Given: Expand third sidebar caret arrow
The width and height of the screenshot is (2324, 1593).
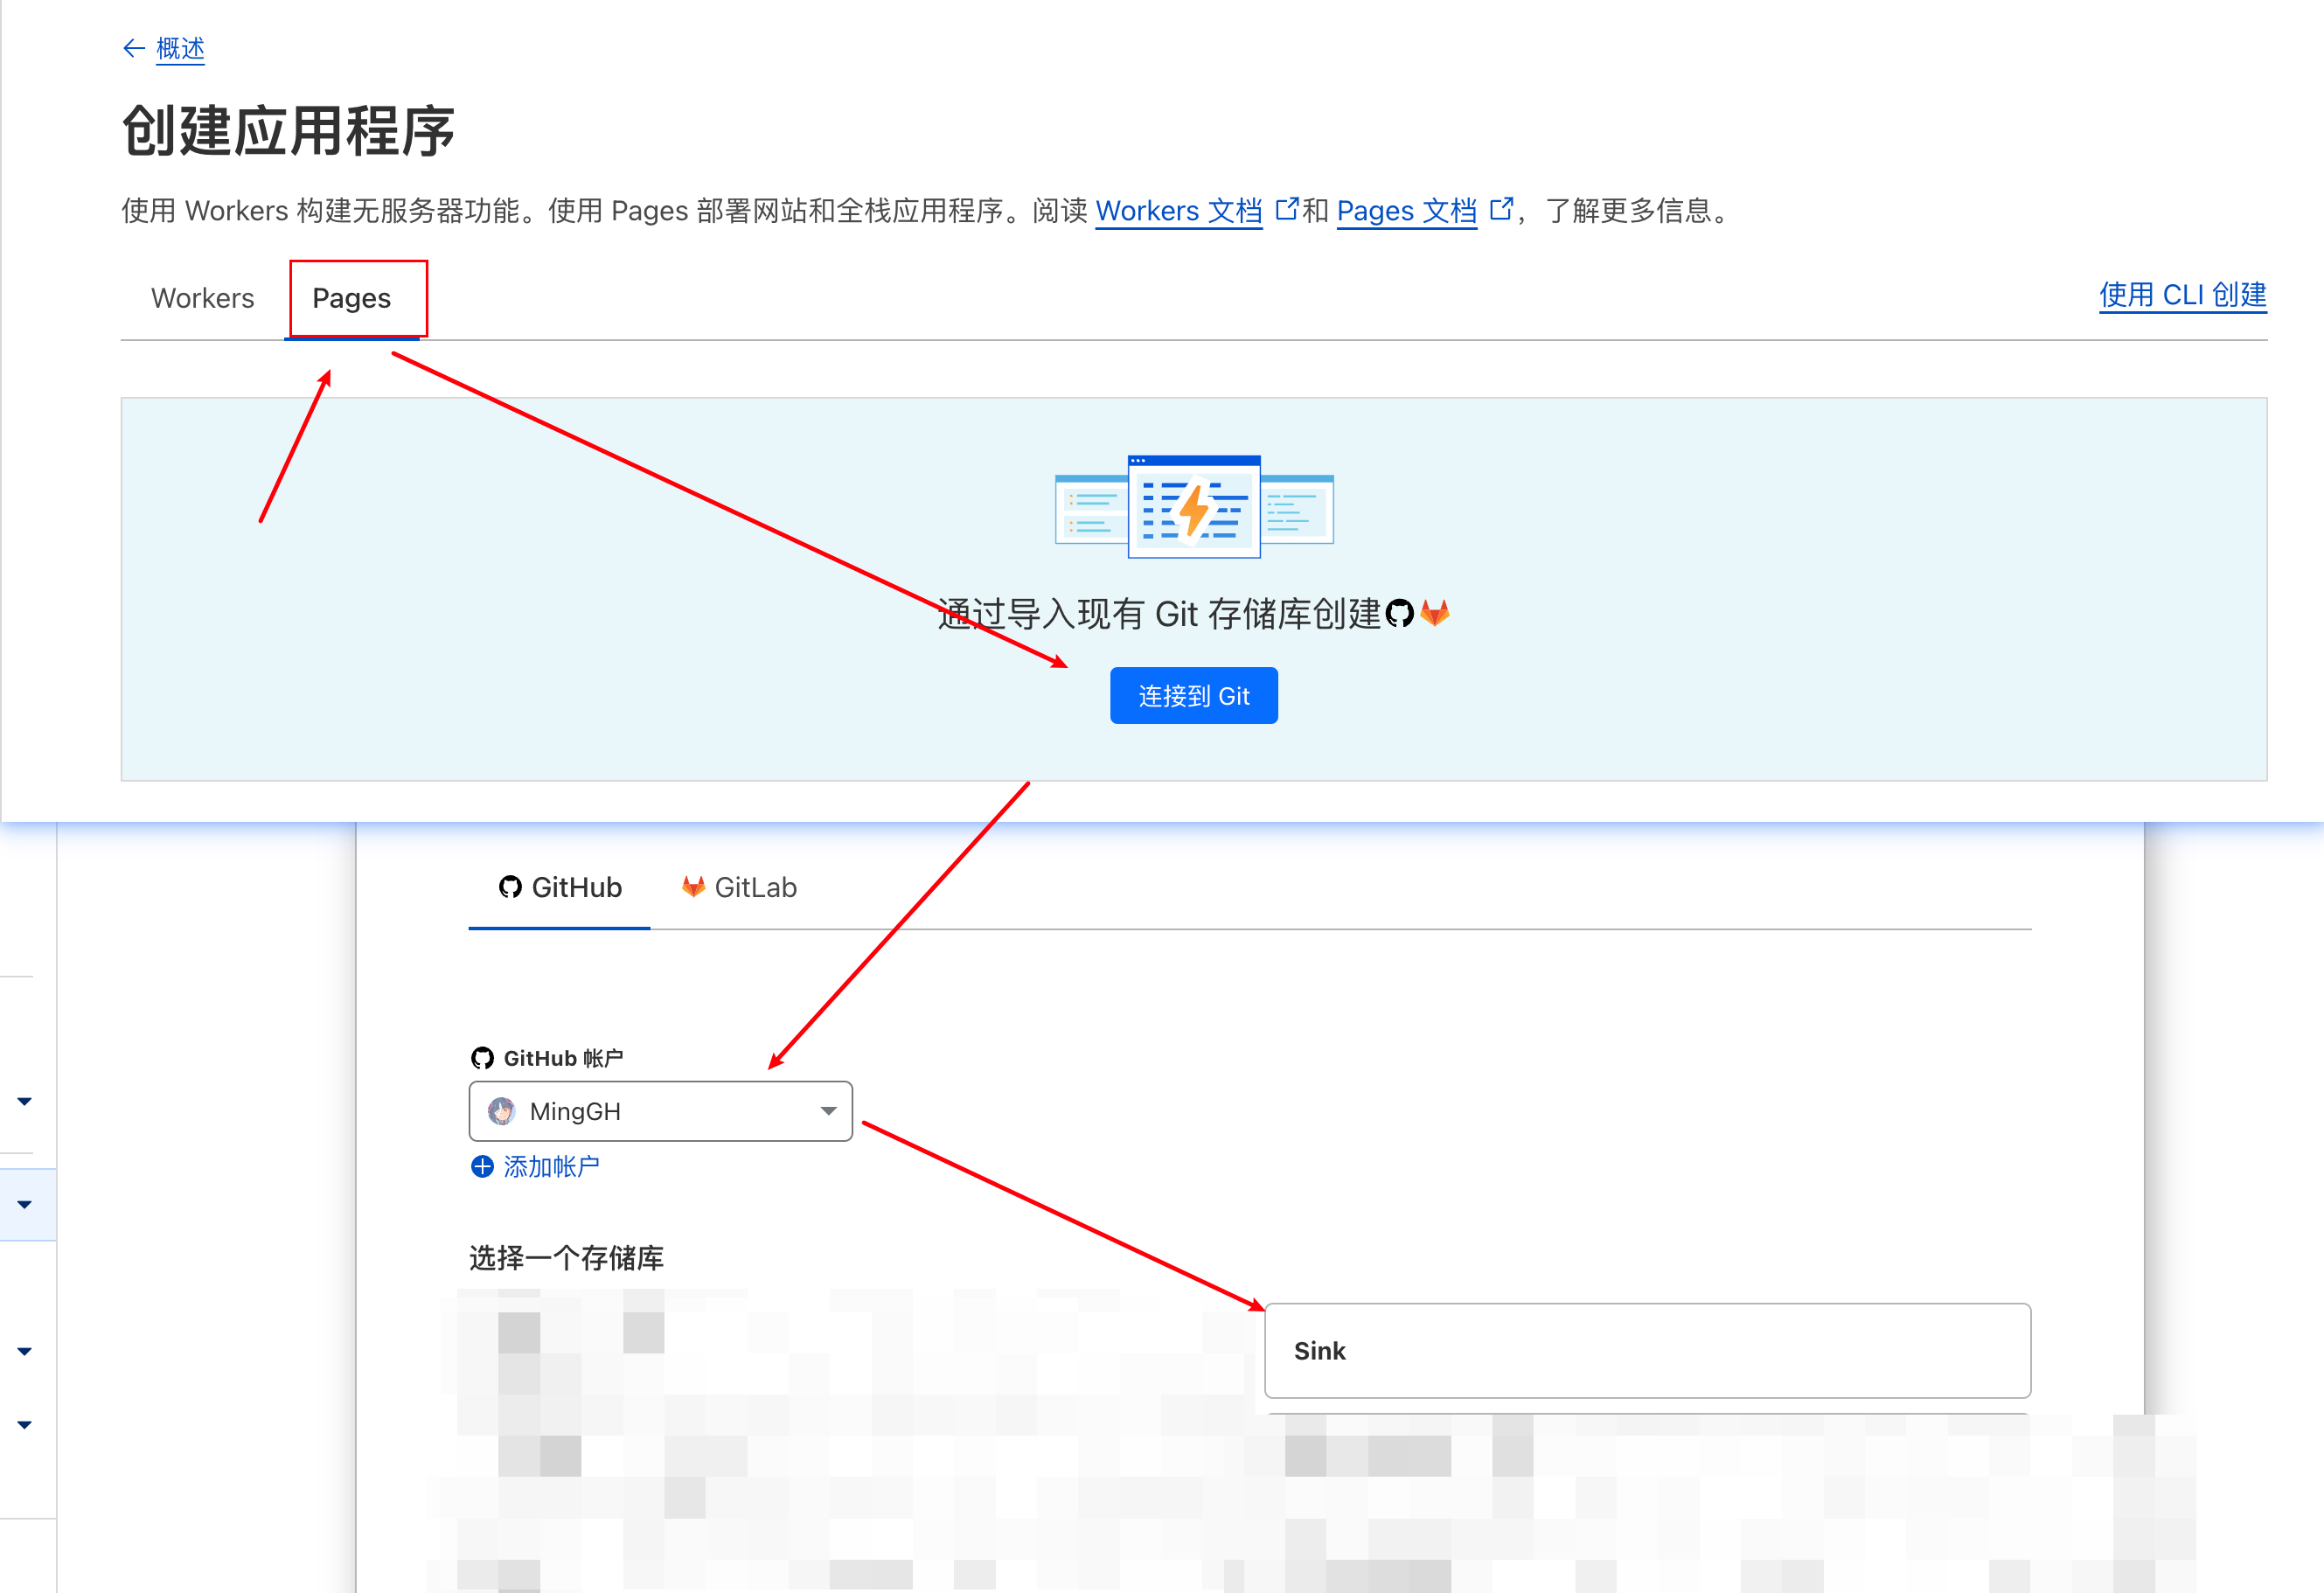Looking at the screenshot, I should click(25, 1352).
